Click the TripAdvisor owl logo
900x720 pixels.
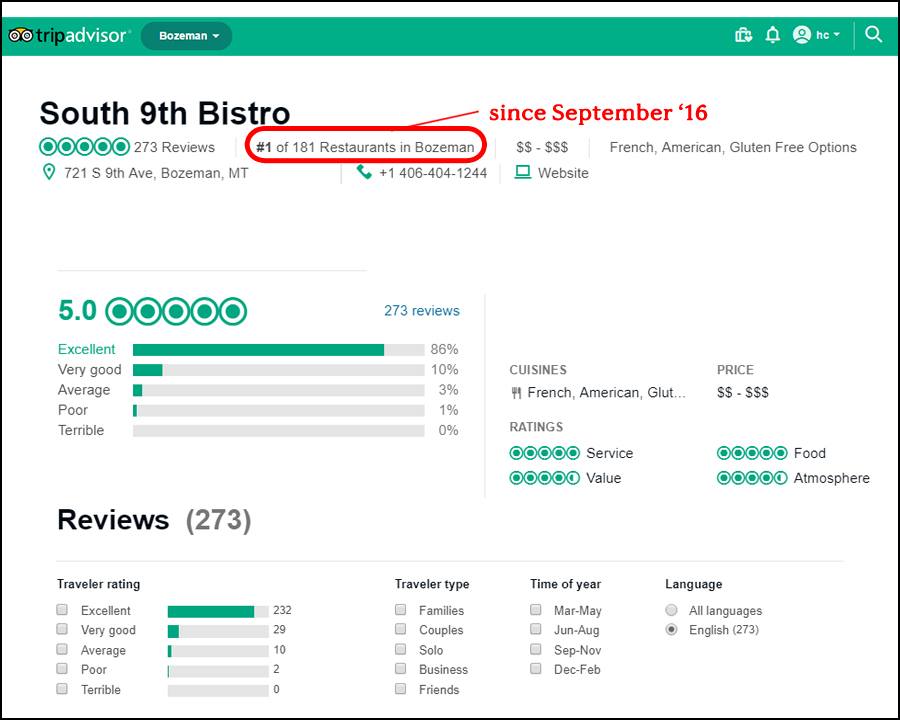(22, 36)
